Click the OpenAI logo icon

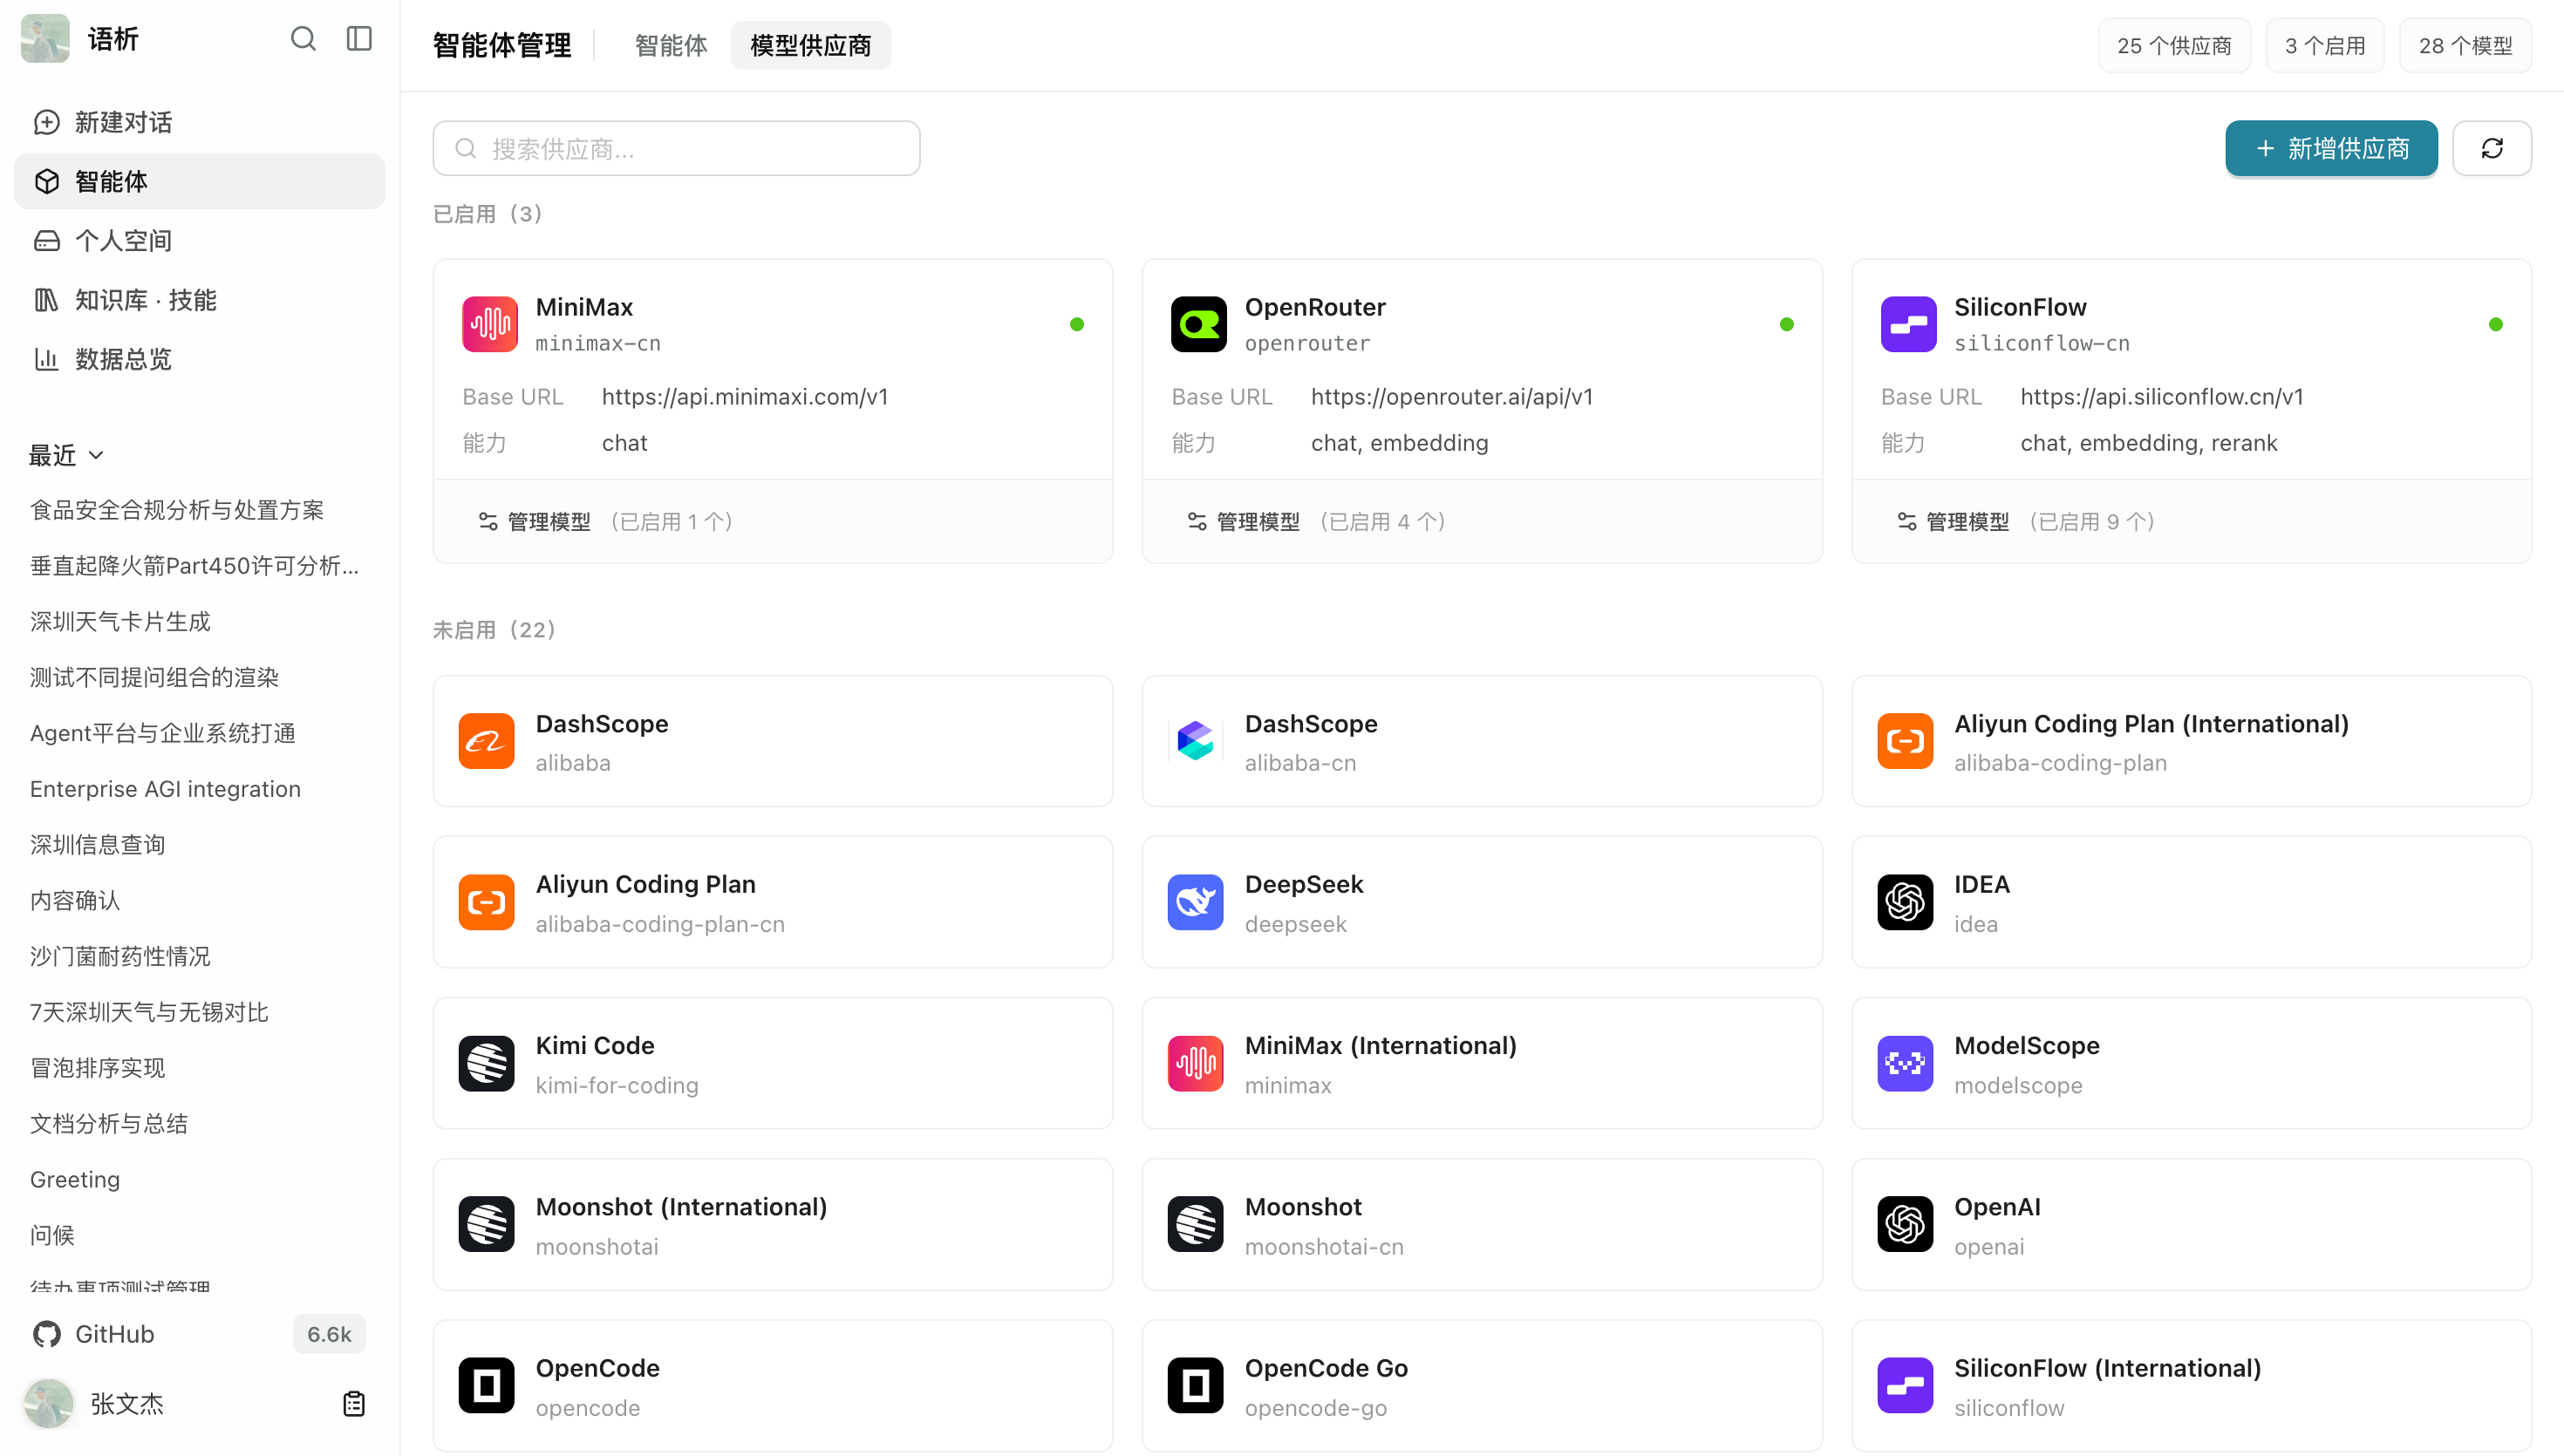(x=1905, y=1224)
